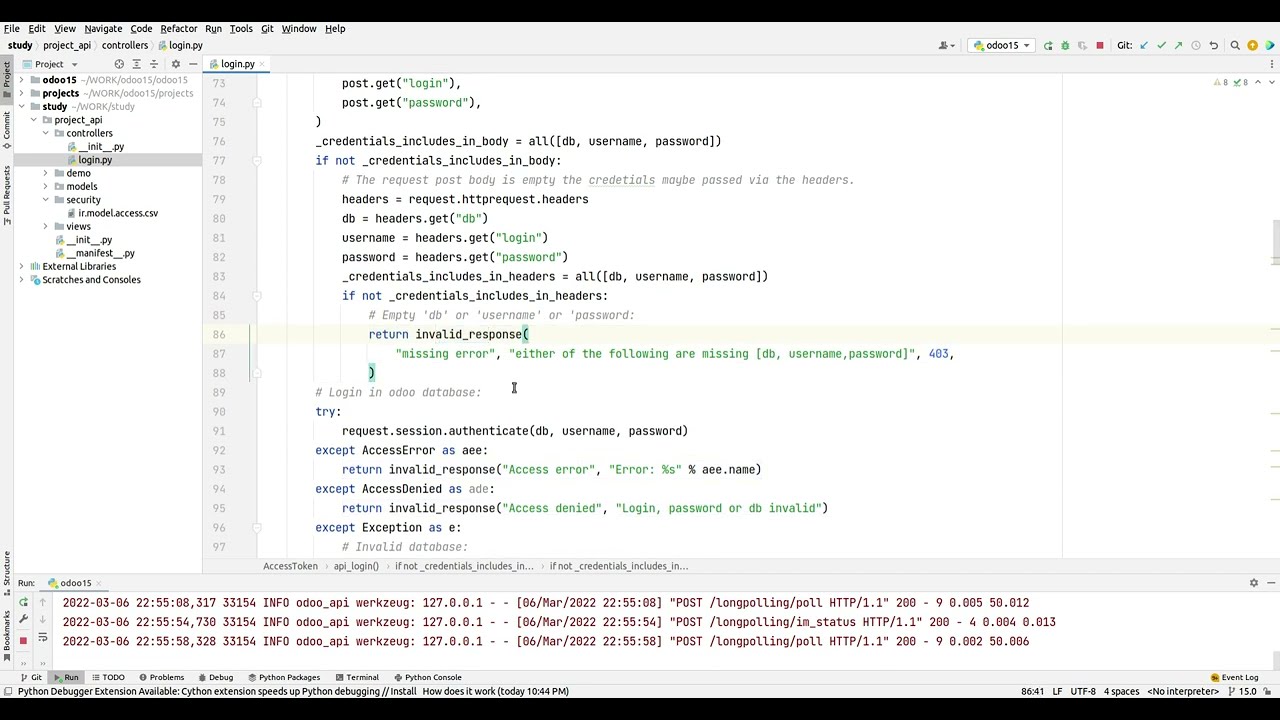The image size is (1280, 720).
Task: Expand the models folder
Action: [45, 186]
